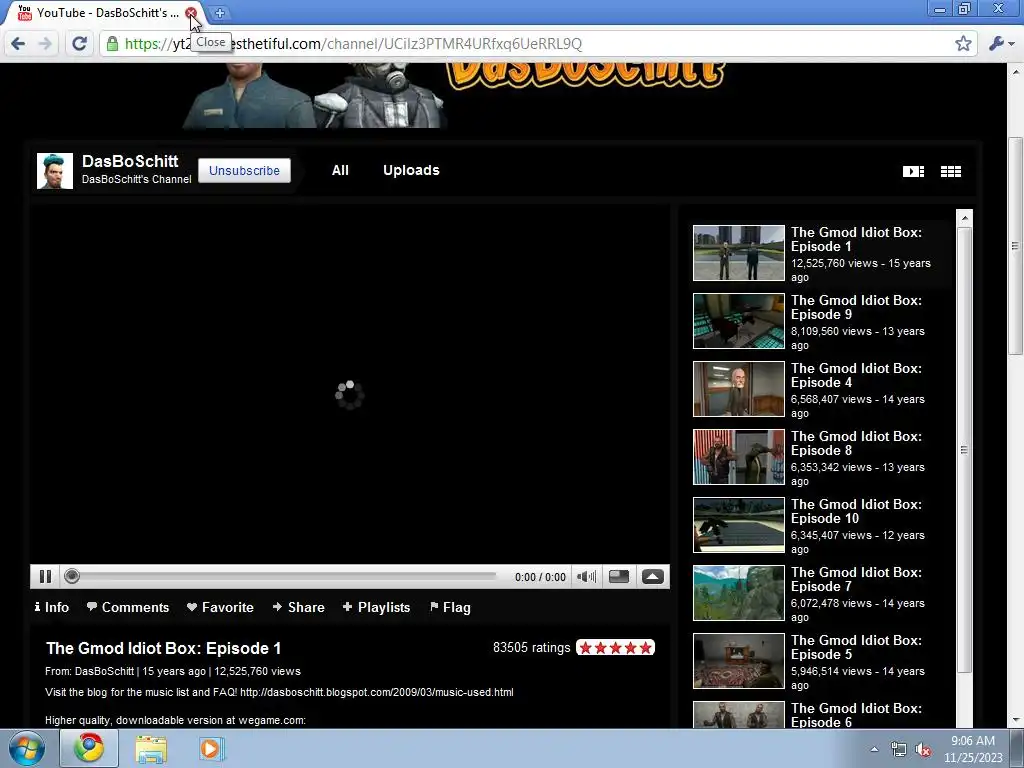
Task: Open the Info tab under the video
Action: coord(52,607)
